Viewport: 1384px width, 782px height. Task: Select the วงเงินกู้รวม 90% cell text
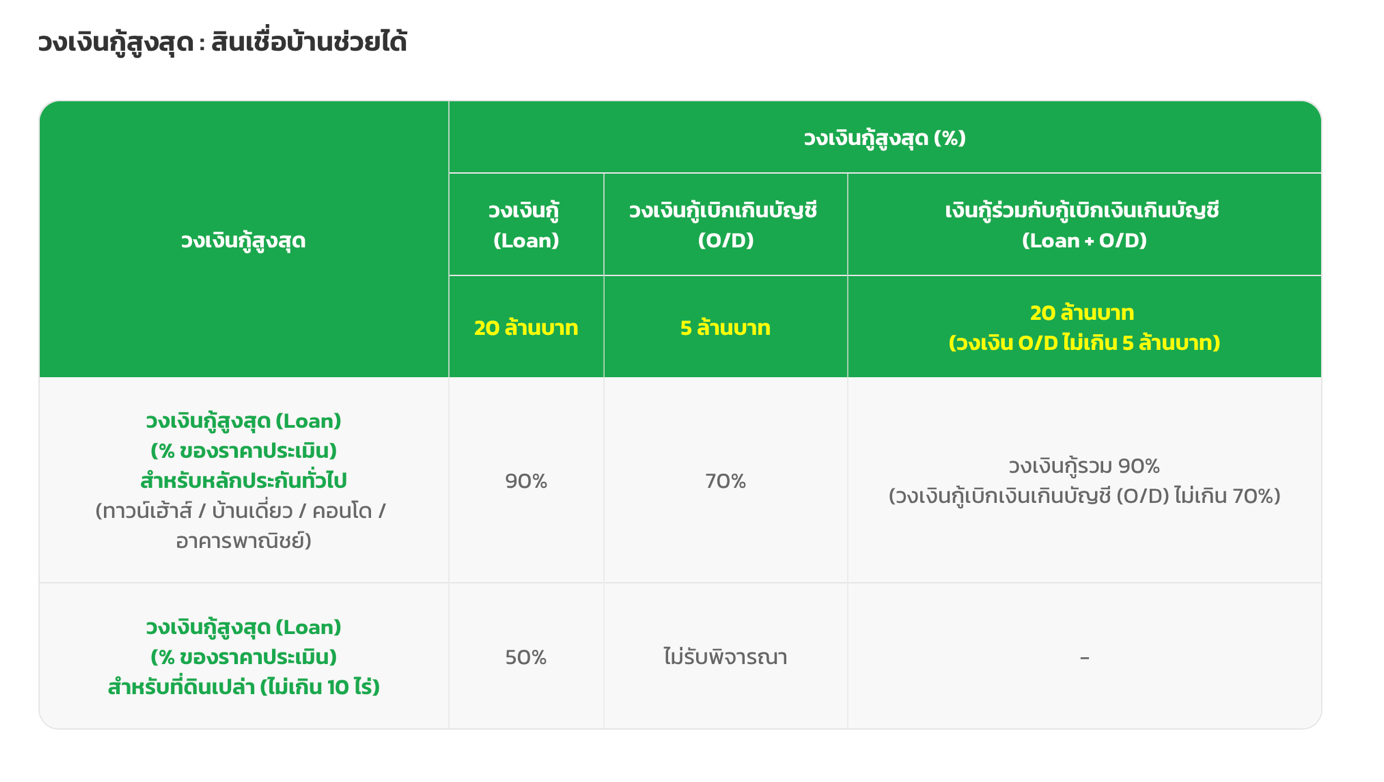[x=1084, y=466]
